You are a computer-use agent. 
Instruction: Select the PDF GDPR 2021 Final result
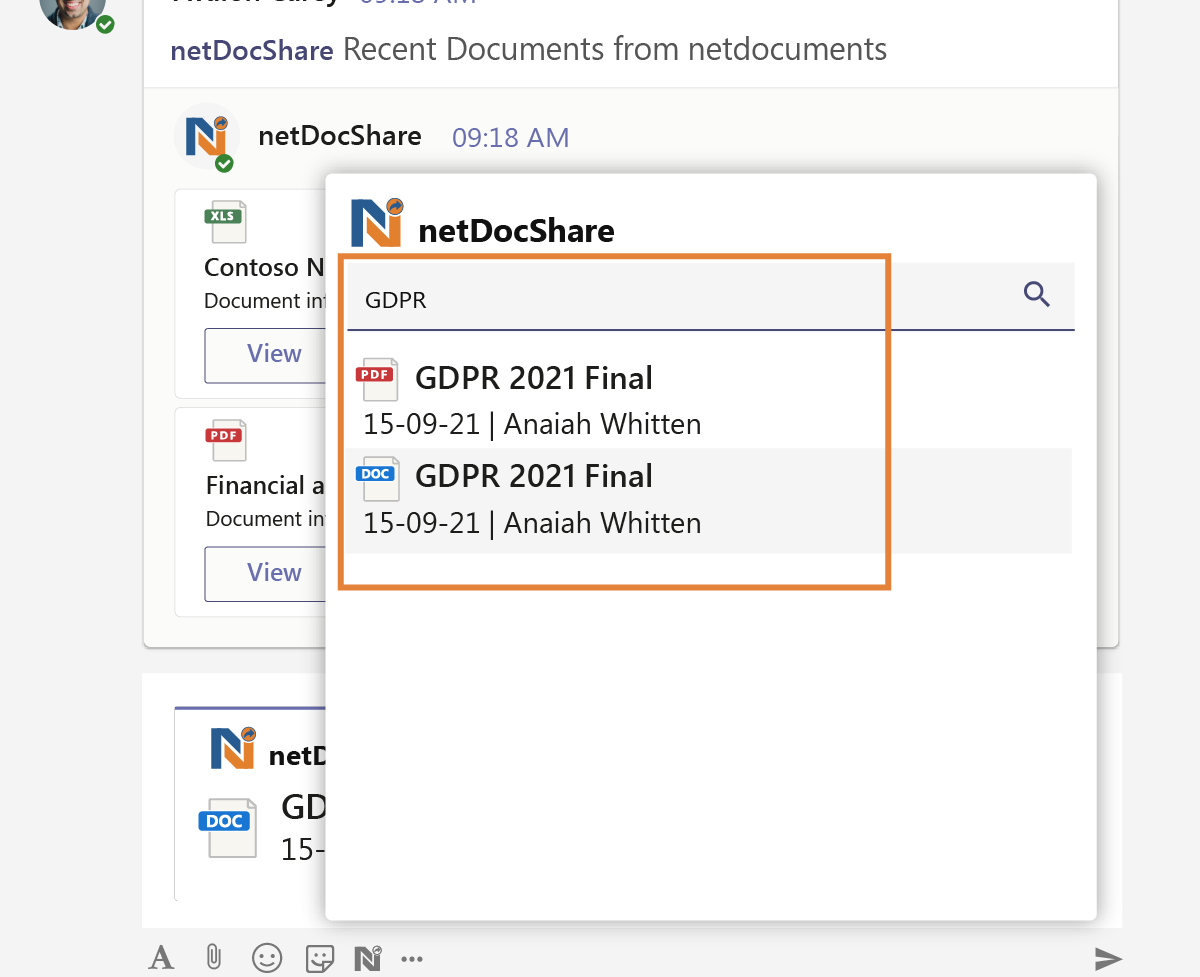coord(710,398)
